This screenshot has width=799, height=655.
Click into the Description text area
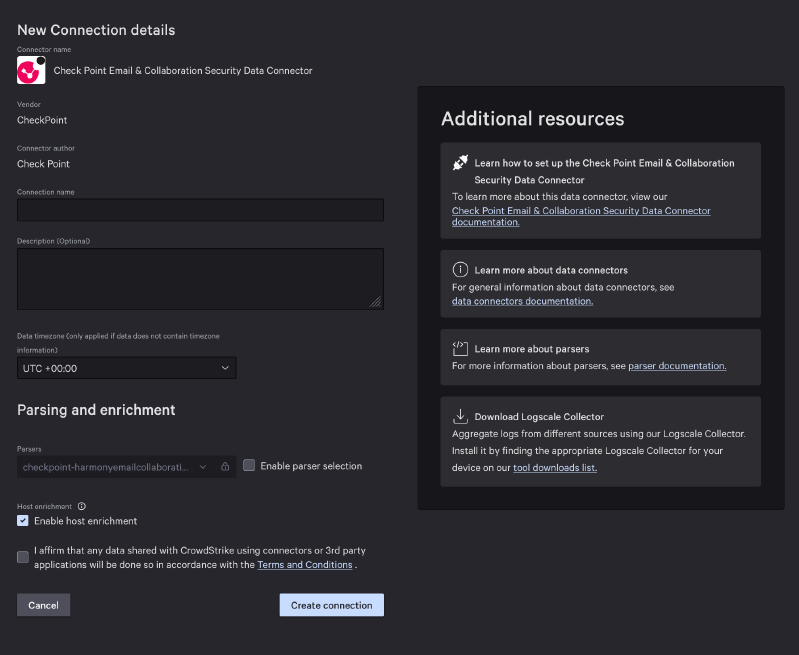point(200,278)
